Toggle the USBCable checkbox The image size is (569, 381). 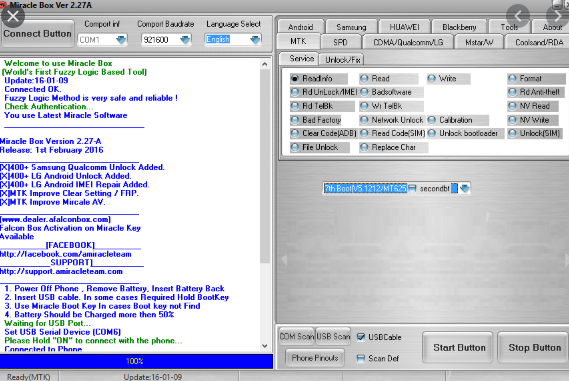click(x=361, y=337)
